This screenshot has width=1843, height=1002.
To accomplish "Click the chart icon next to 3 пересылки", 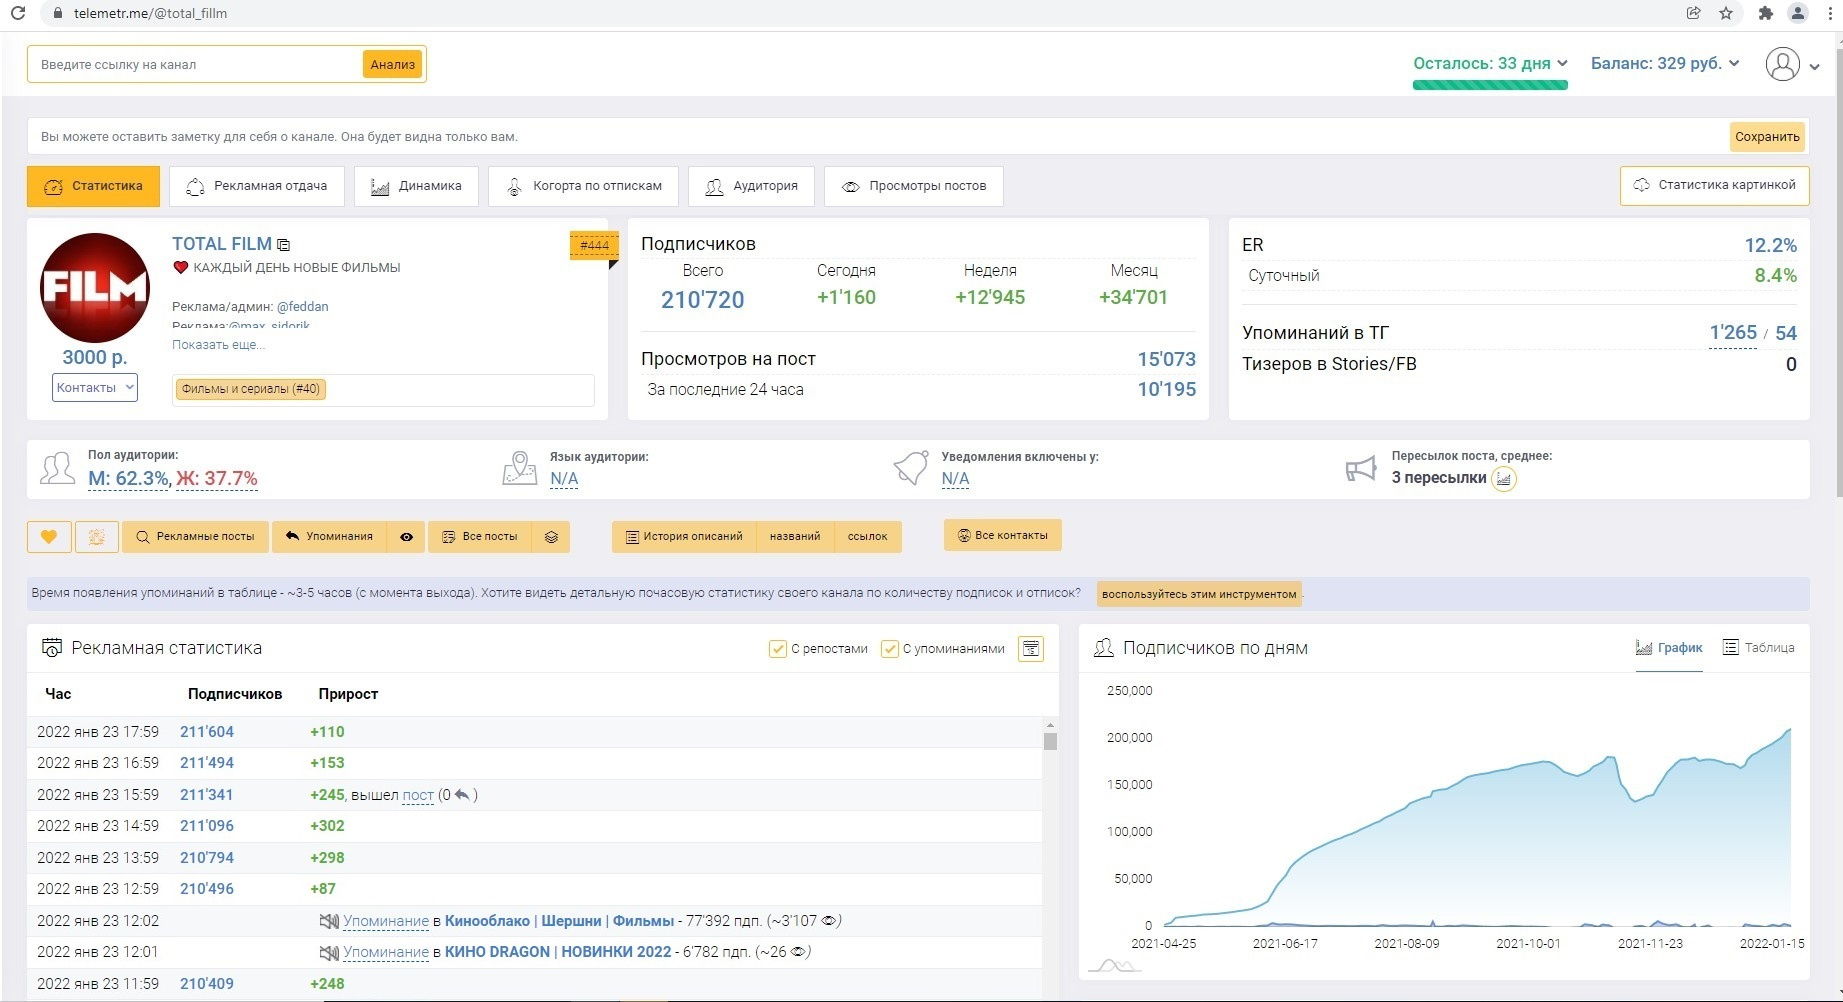I will pyautogui.click(x=1503, y=479).
